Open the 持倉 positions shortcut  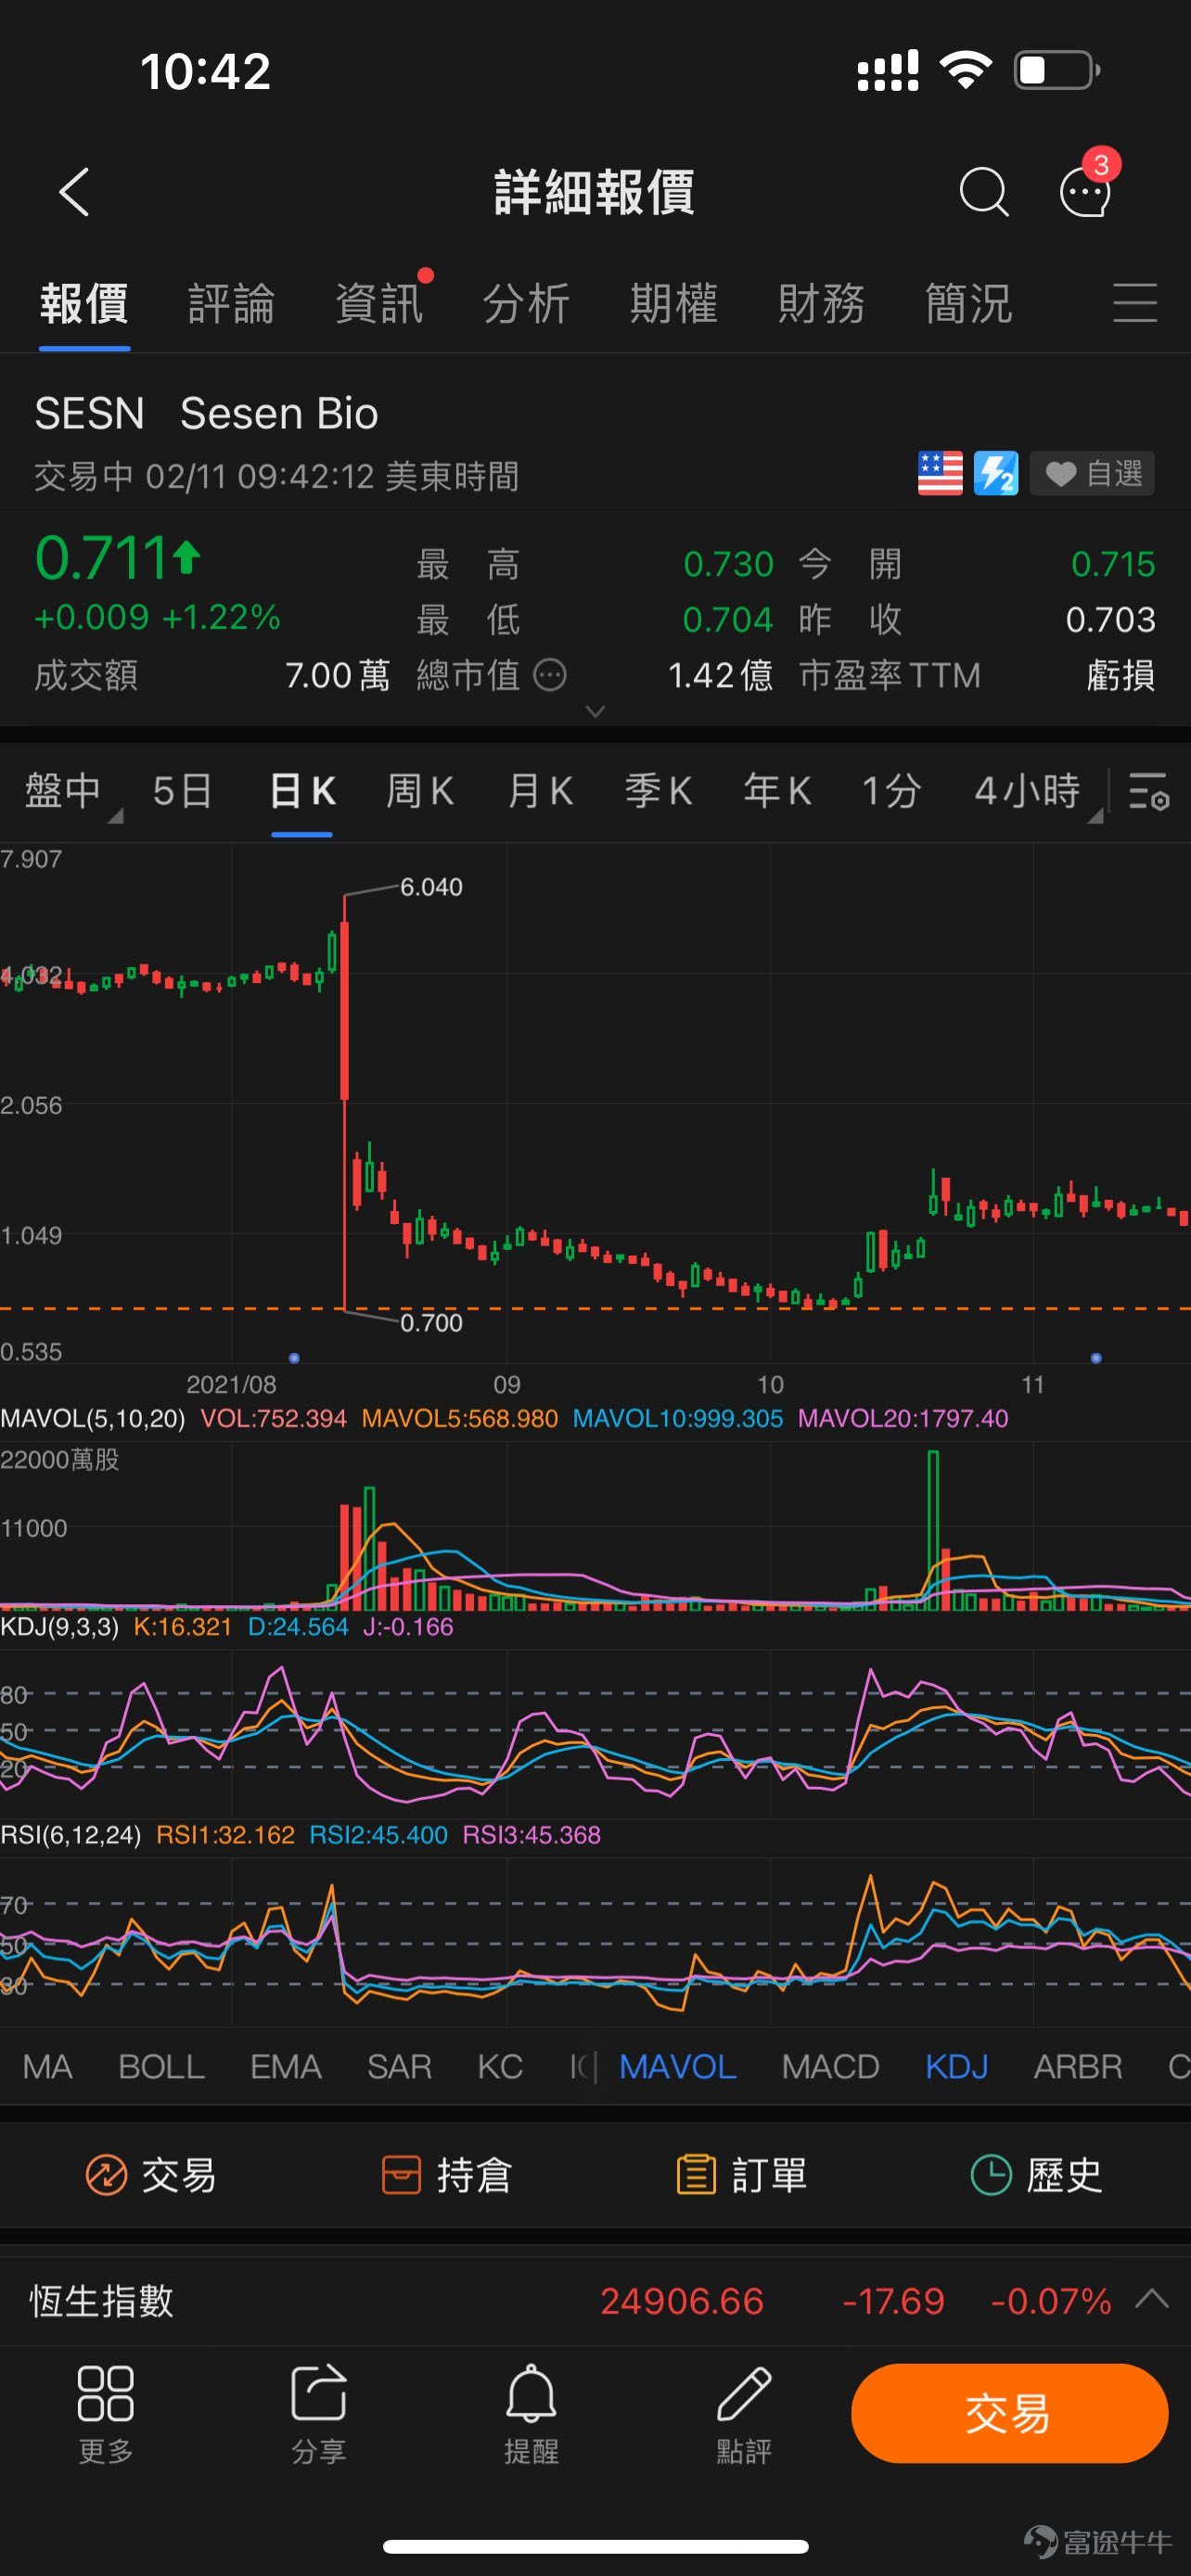pos(446,2175)
